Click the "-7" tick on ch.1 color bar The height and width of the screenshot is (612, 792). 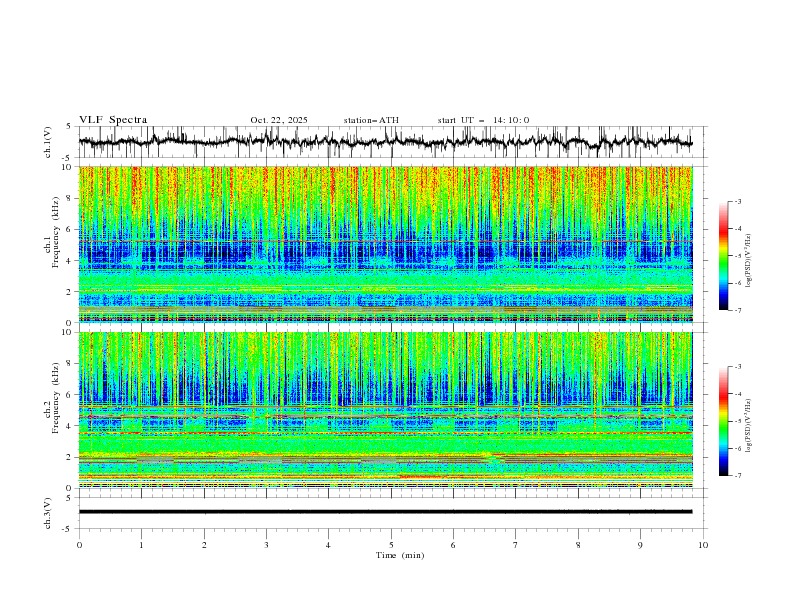pyautogui.click(x=738, y=310)
